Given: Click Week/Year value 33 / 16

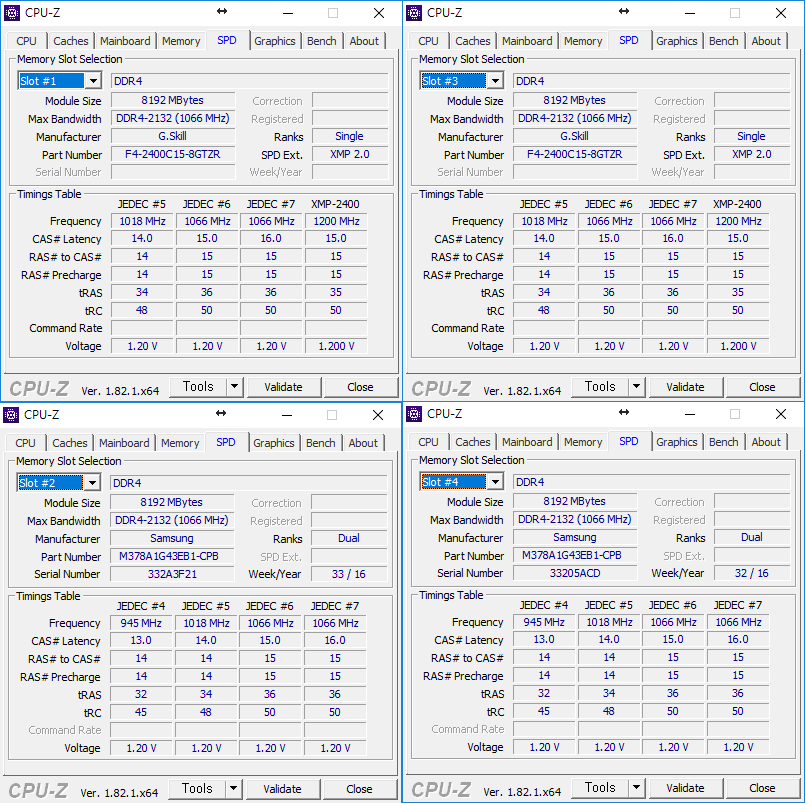Looking at the screenshot, I should [349, 574].
